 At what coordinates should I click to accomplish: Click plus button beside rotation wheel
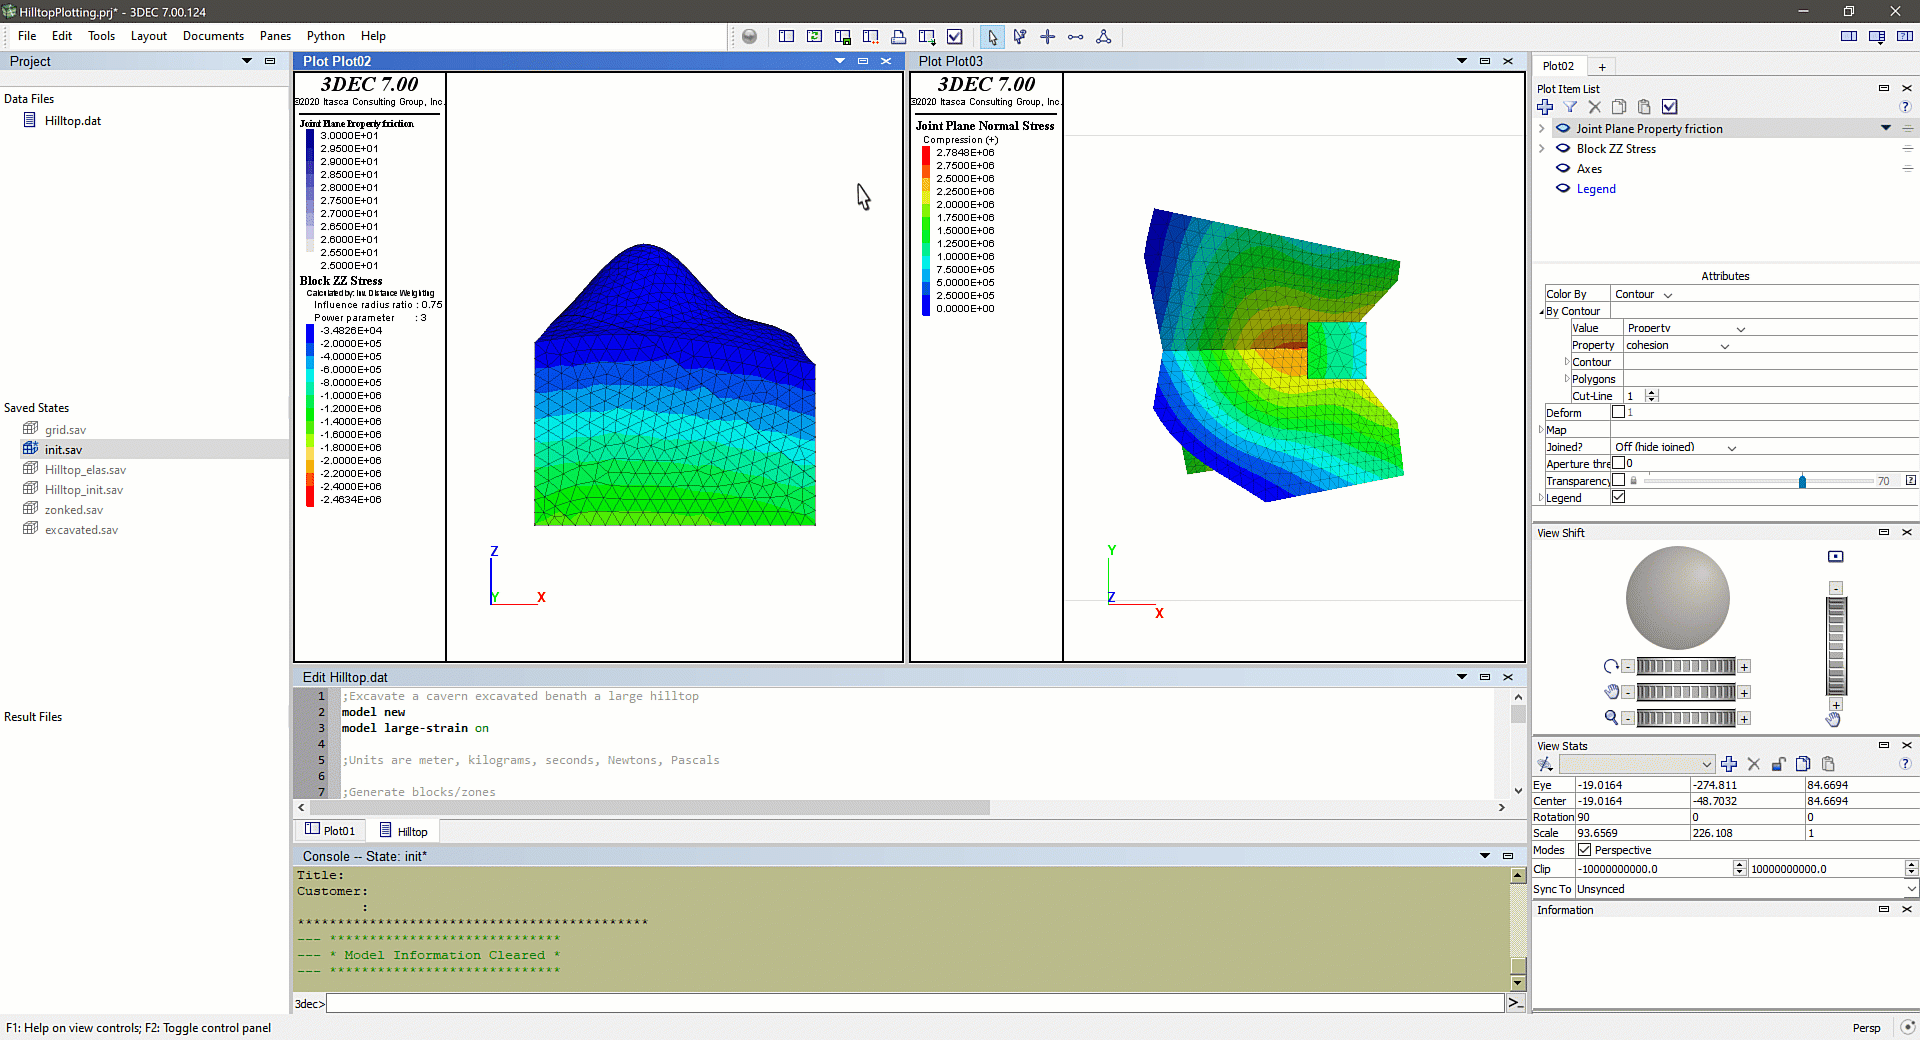point(1744,667)
